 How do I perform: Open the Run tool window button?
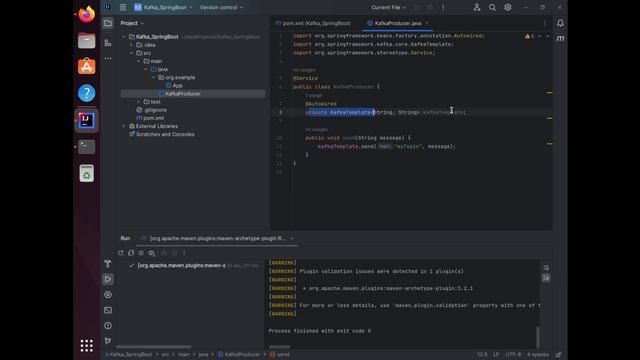pos(108,279)
